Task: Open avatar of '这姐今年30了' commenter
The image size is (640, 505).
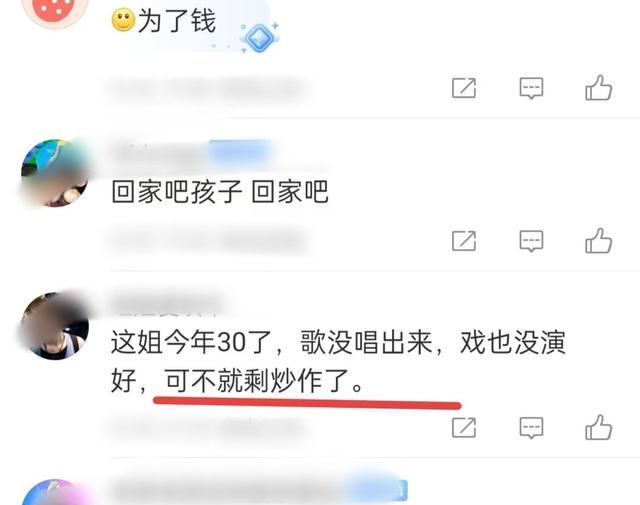Action: pyautogui.click(x=55, y=326)
